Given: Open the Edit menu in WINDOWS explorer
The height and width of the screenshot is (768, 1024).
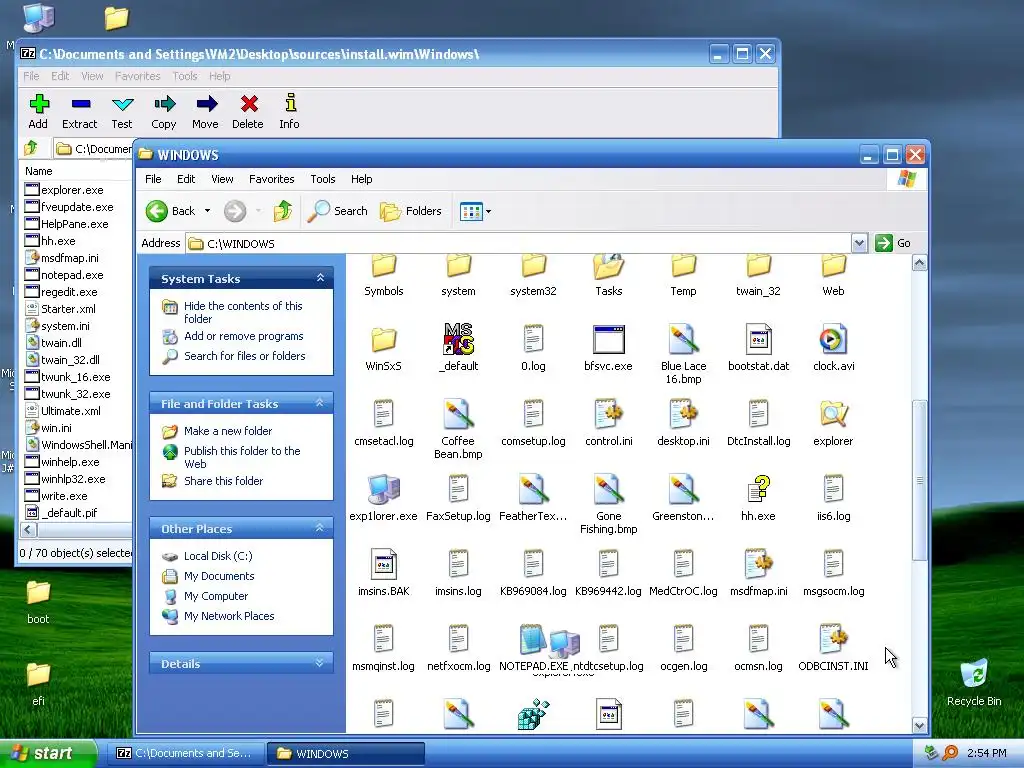Looking at the screenshot, I should (186, 179).
